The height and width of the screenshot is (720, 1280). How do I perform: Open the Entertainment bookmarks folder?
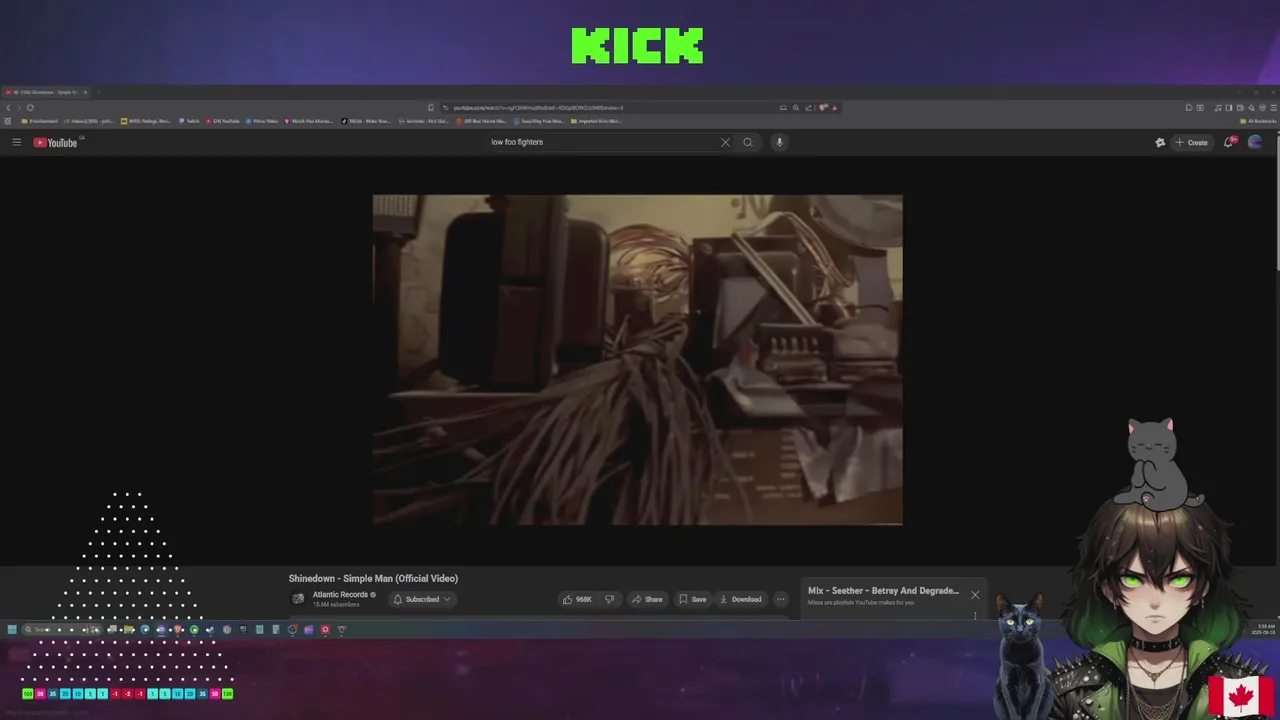[39, 121]
